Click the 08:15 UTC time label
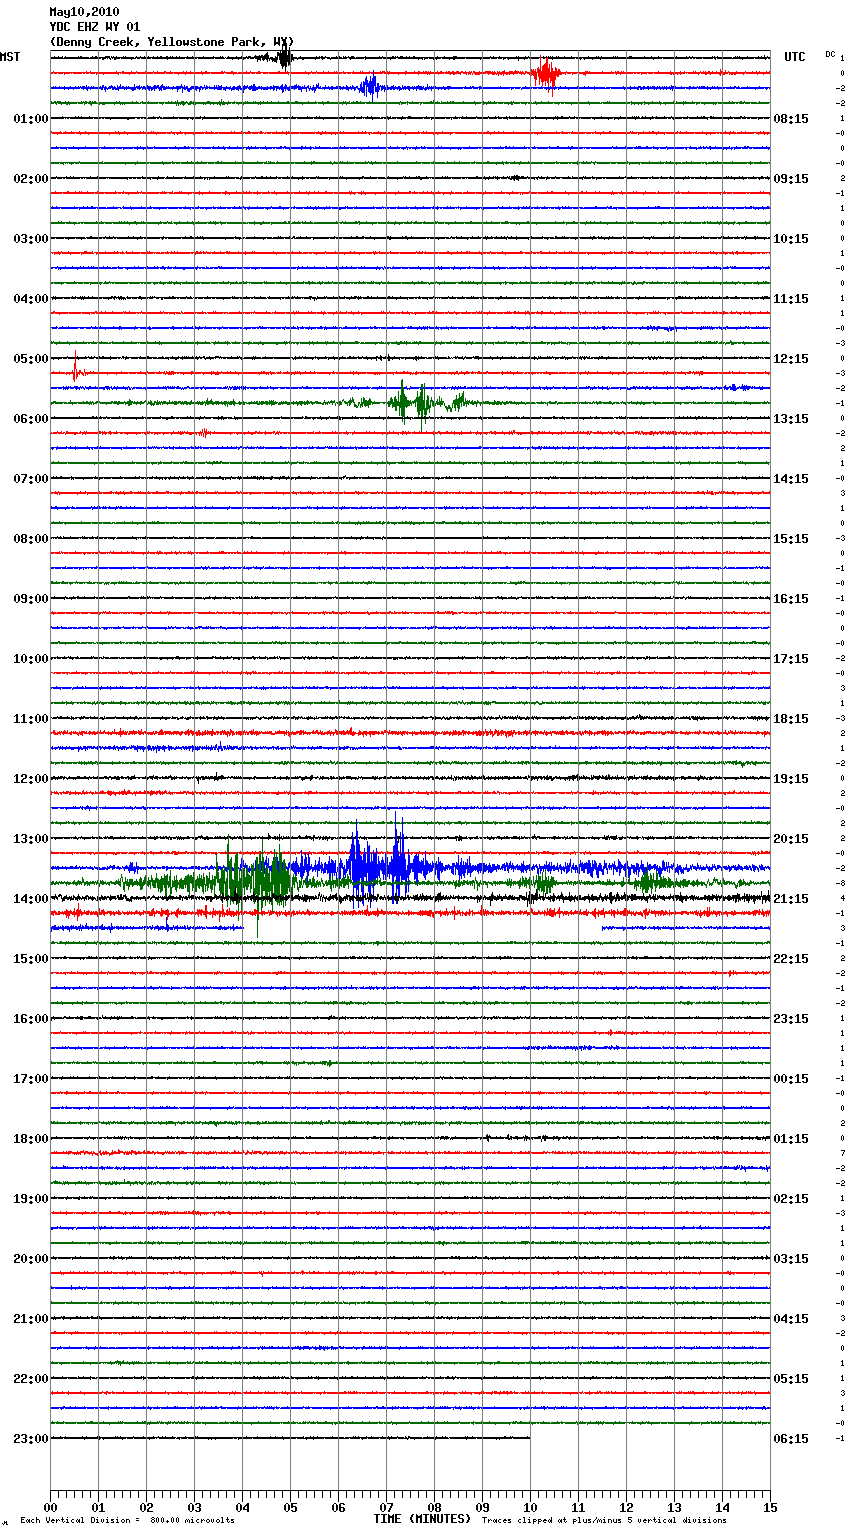Viewport: 850px width, 1534px height. (791, 119)
